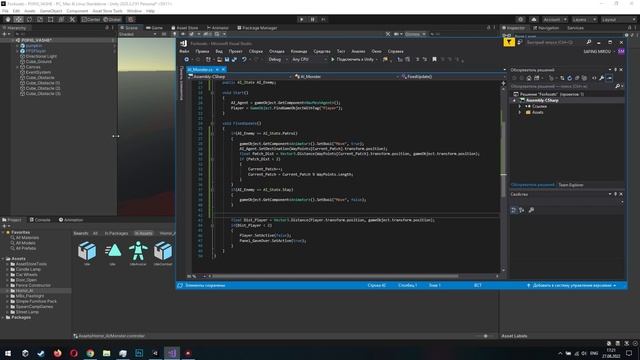Click the Visual Studio Undo icon
640x360 pixels.
tap(244, 60)
